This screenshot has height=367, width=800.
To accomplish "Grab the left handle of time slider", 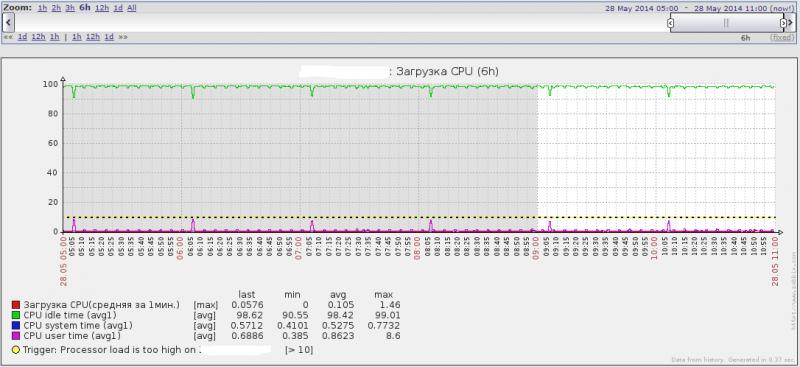I will tap(671, 23).
